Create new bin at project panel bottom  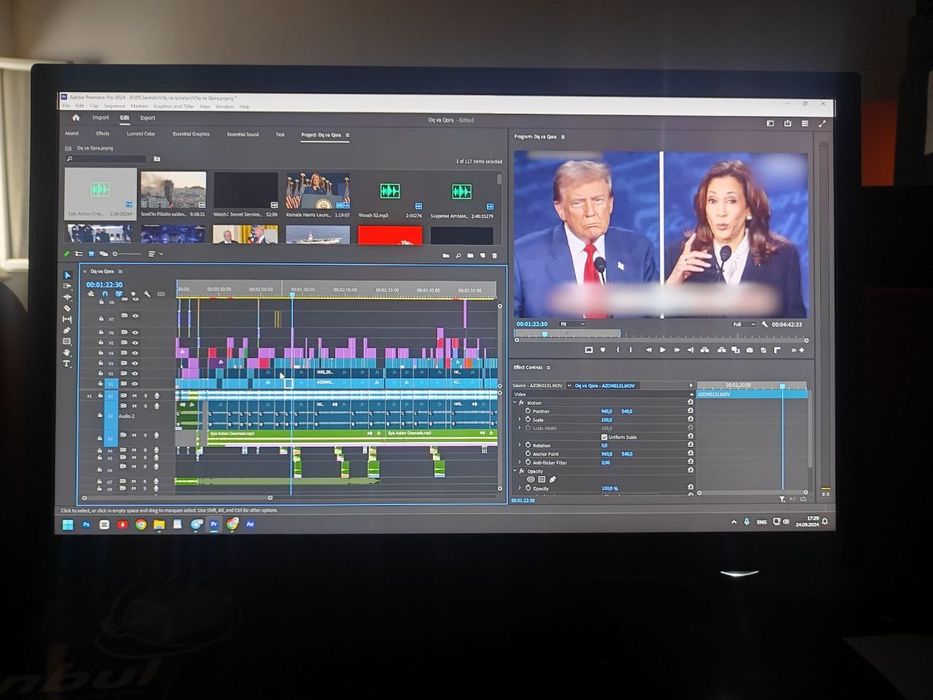[x=470, y=255]
